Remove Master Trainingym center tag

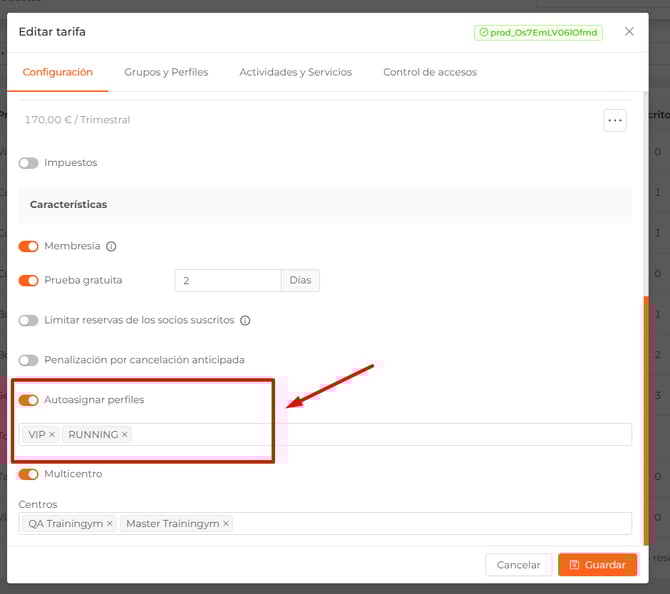point(226,524)
